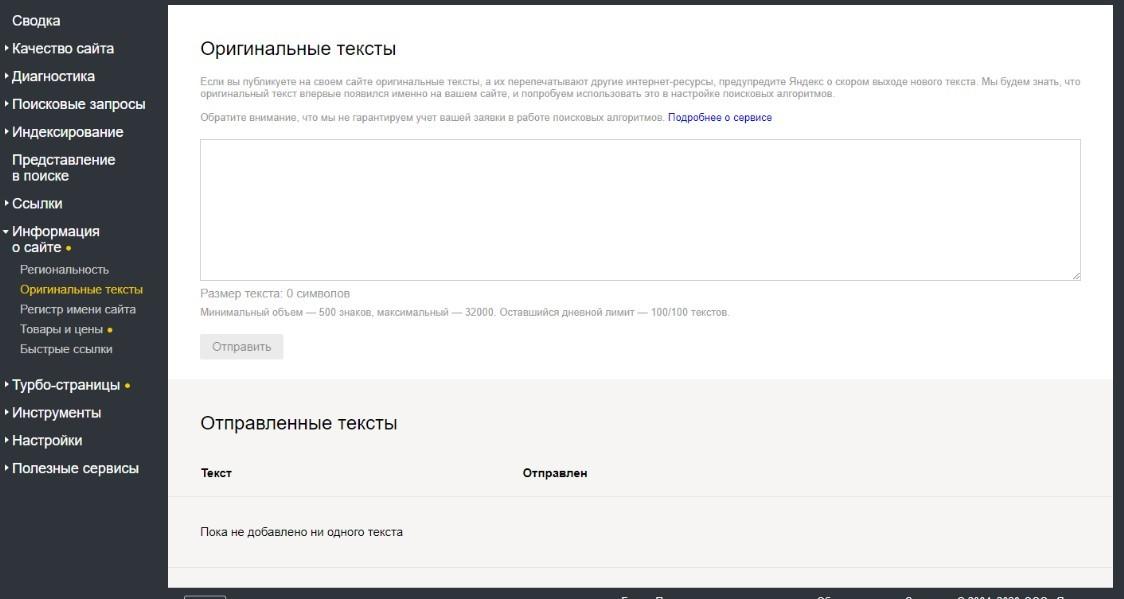Select Оригинальные тексты in the sidebar
The width and height of the screenshot is (1124, 599).
(81, 290)
